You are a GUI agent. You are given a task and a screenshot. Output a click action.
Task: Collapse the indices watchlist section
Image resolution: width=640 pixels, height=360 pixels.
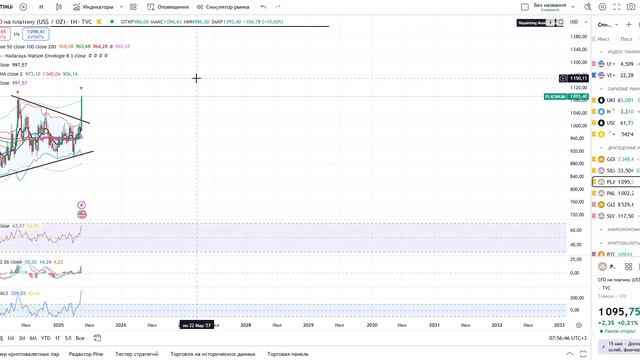pyautogui.click(x=601, y=52)
